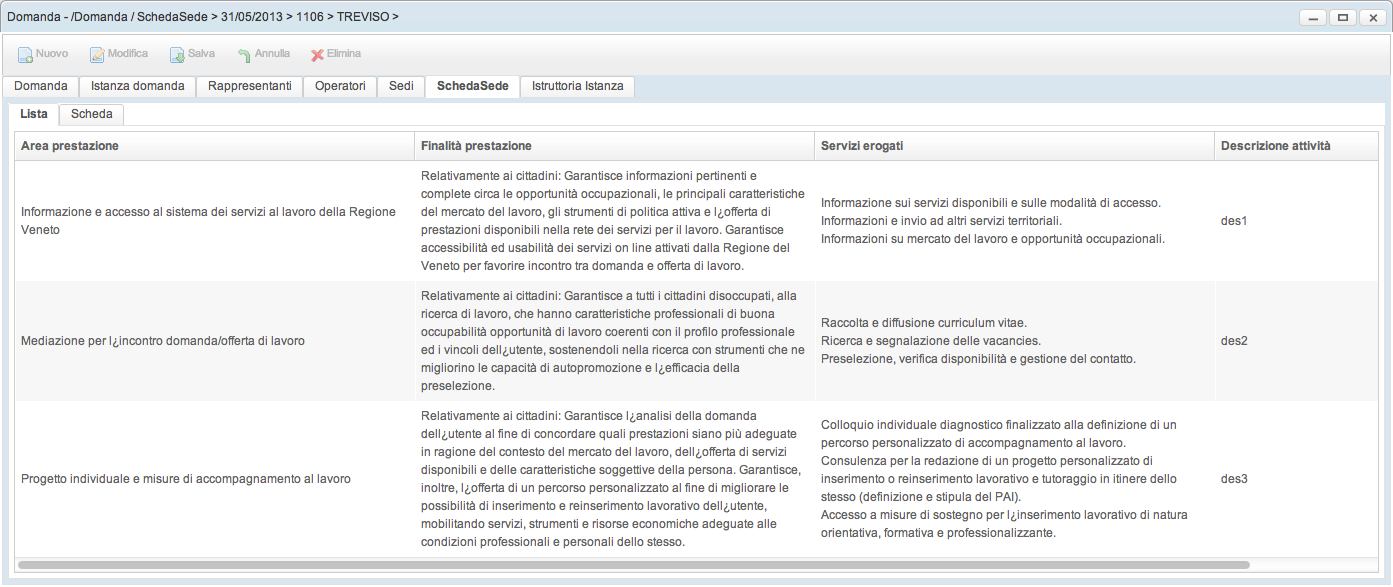This screenshot has width=1393, height=587.
Task: Open the Rappresentanti tab
Action: point(249,86)
